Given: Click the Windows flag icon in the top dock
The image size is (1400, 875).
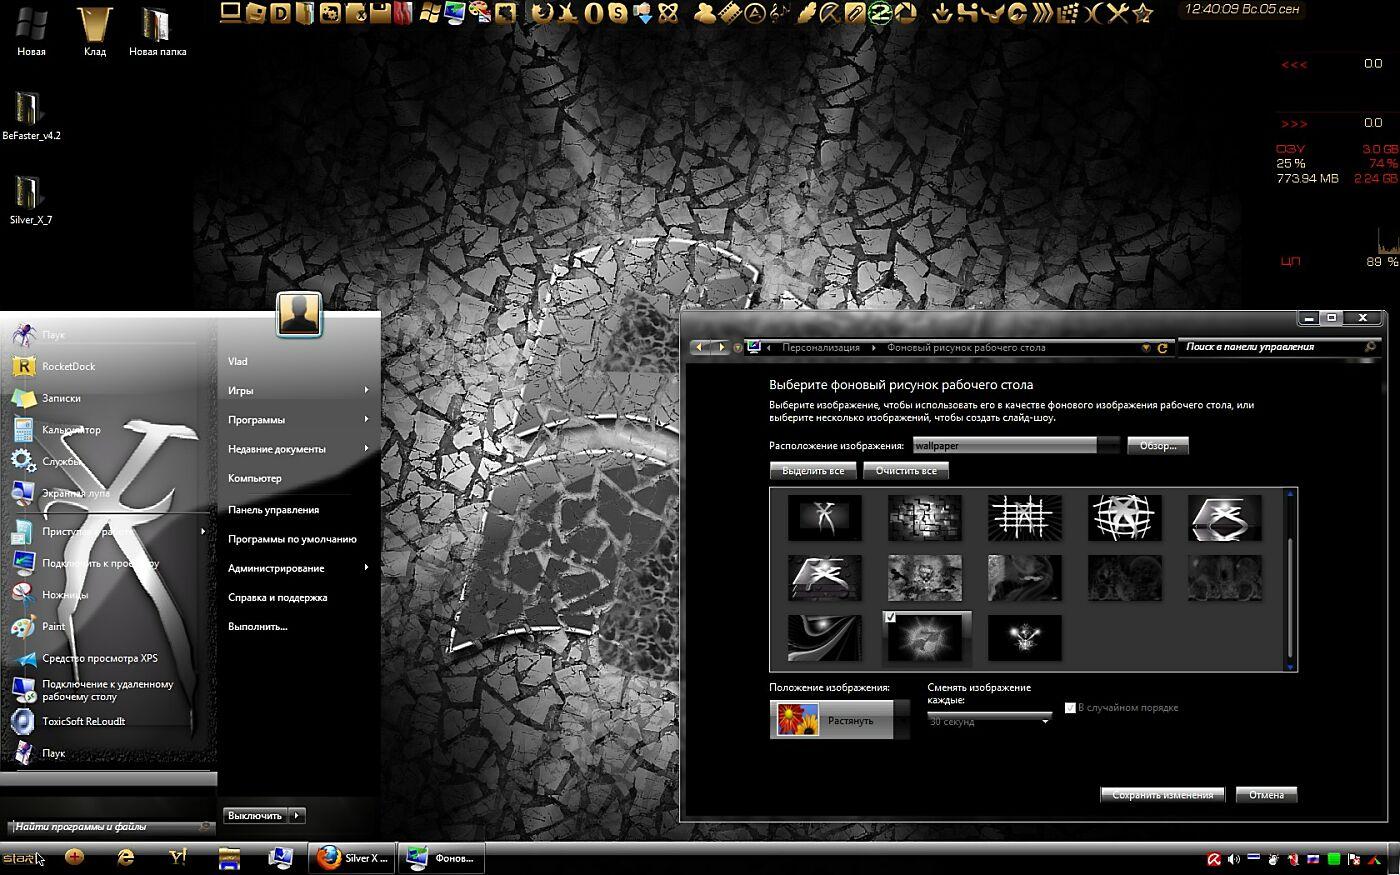Looking at the screenshot, I should 431,13.
